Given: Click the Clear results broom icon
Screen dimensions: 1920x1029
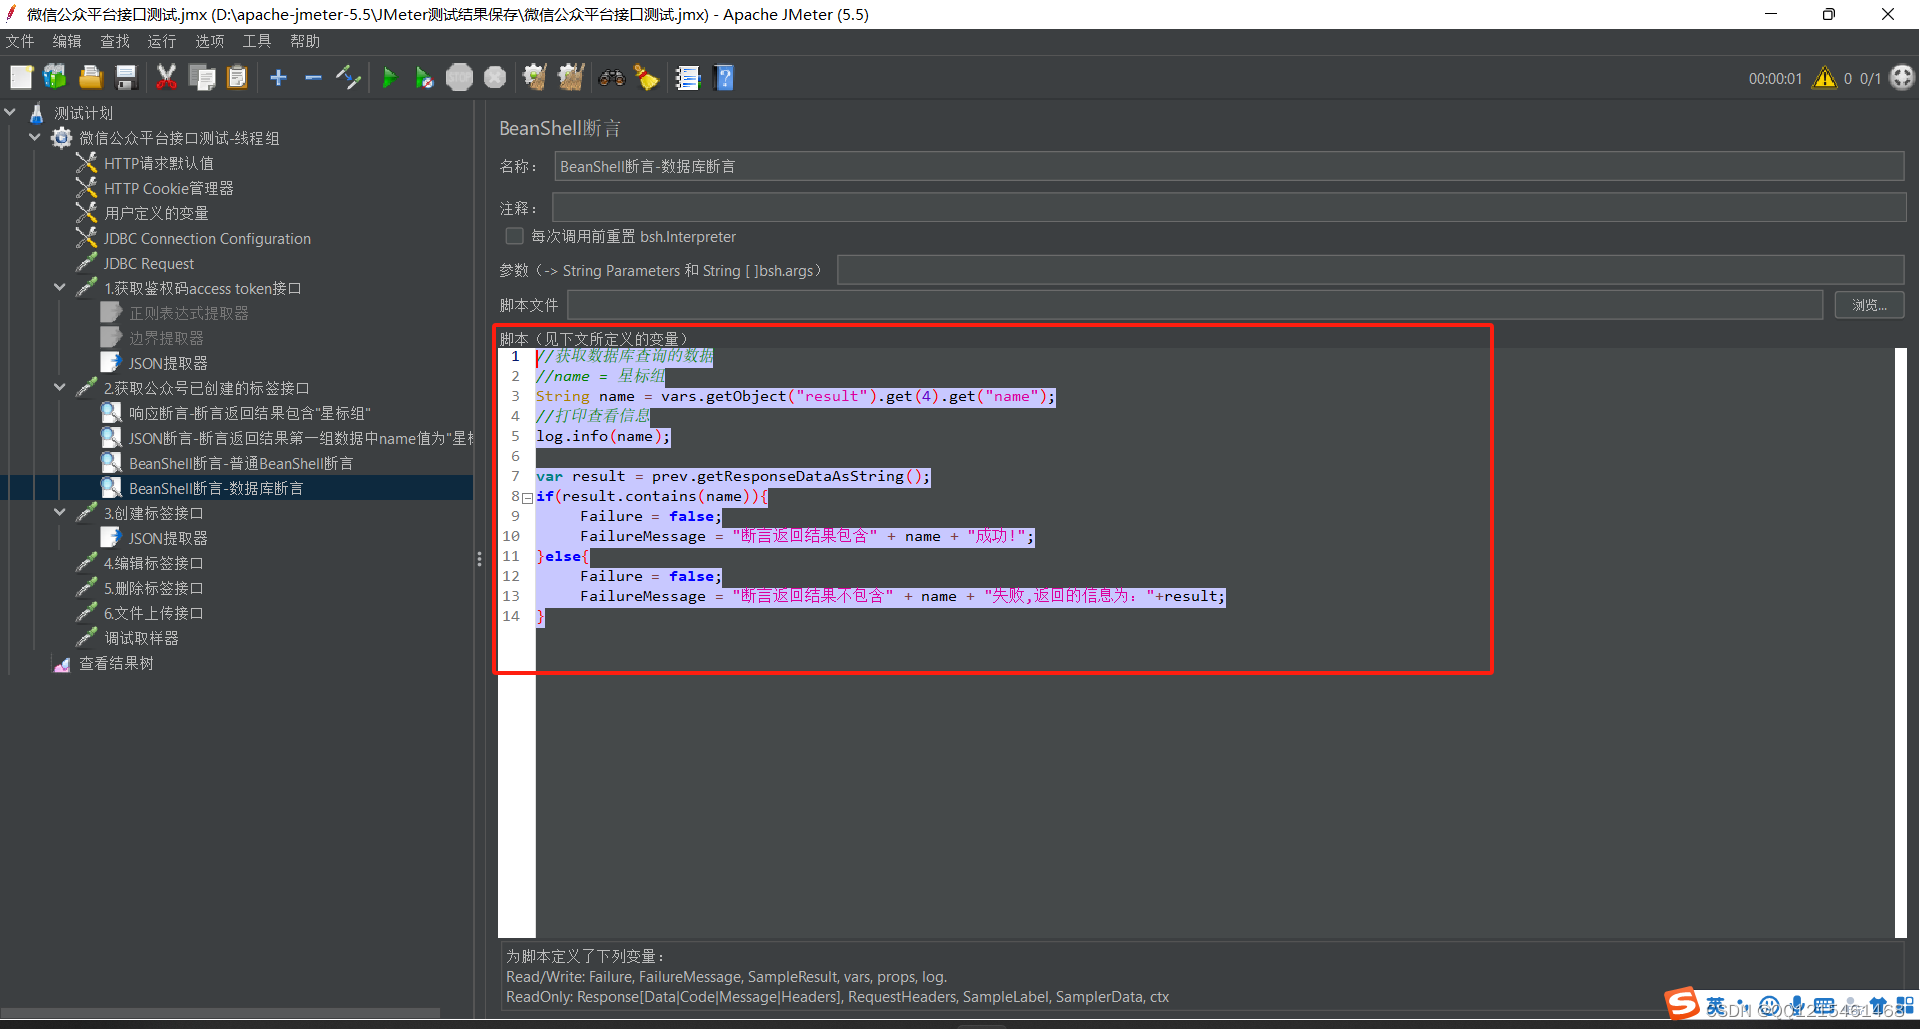Looking at the screenshot, I should coord(535,78).
